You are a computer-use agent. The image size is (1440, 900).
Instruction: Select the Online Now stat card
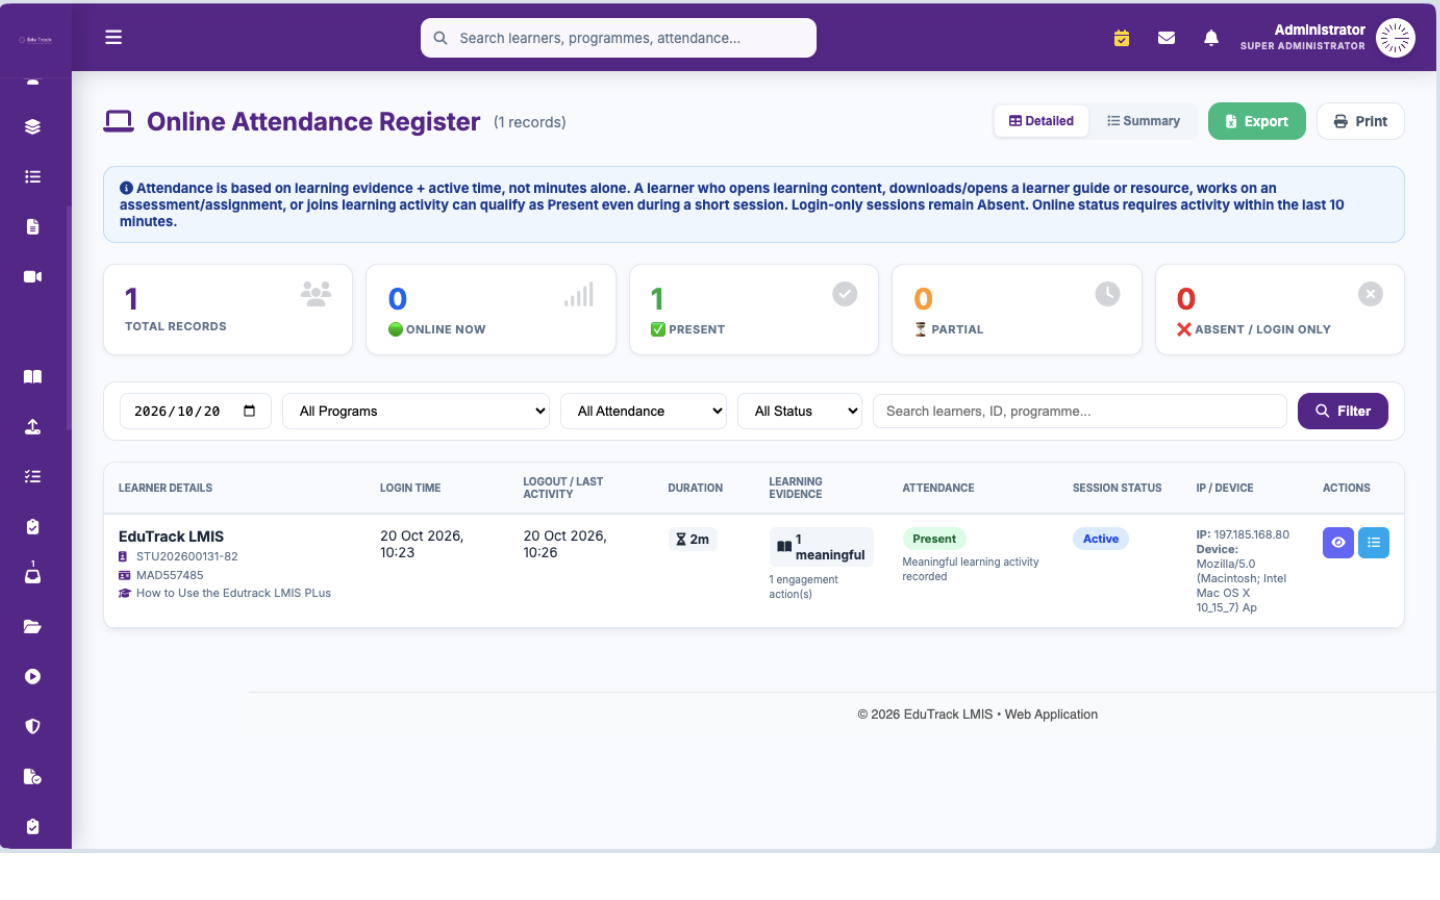pyautogui.click(x=491, y=309)
